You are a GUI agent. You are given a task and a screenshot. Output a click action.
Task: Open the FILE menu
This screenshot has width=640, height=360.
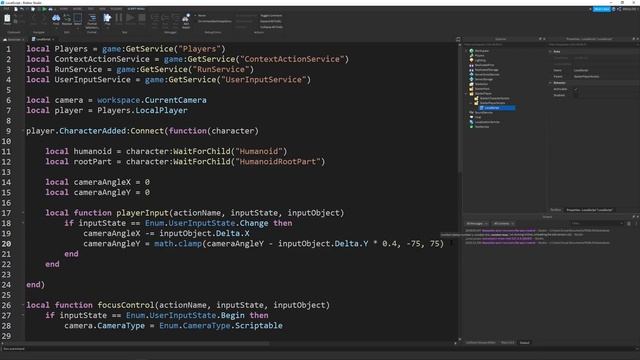(6, 9)
